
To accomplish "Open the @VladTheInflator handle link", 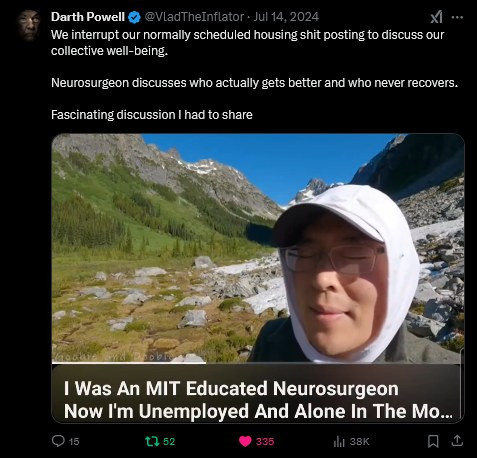I will (194, 17).
